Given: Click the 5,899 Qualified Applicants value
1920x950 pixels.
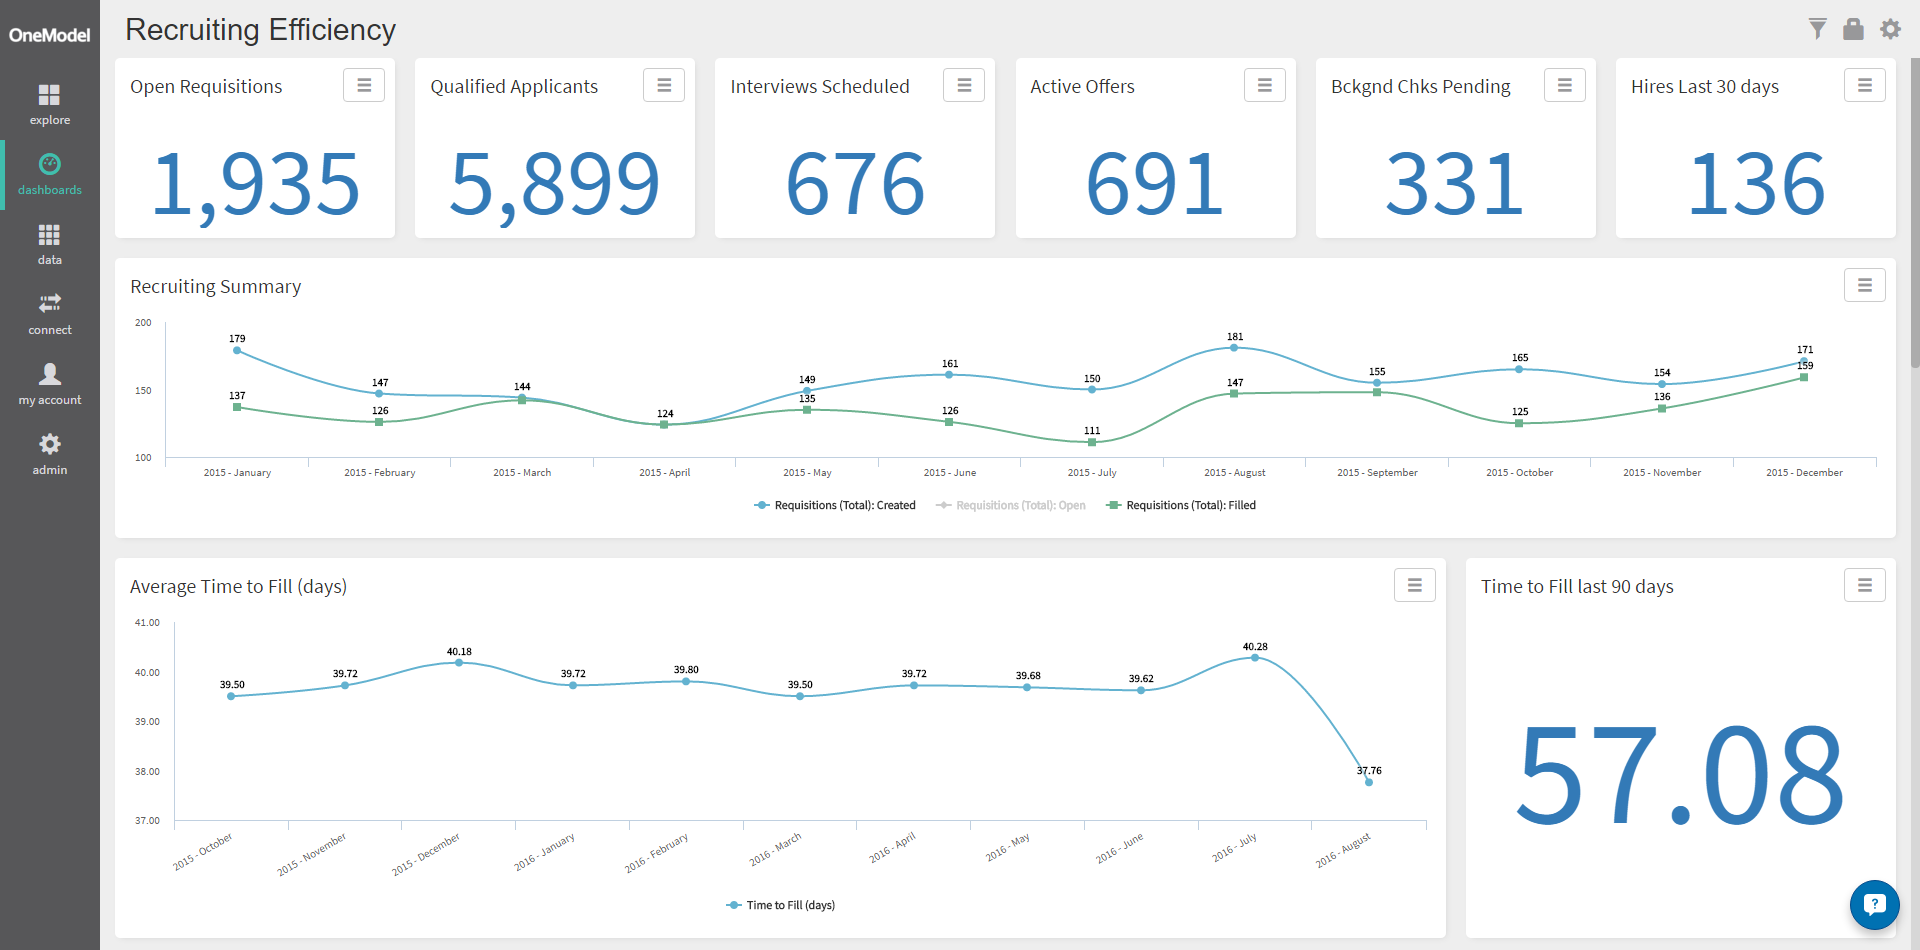Looking at the screenshot, I should [x=555, y=184].
